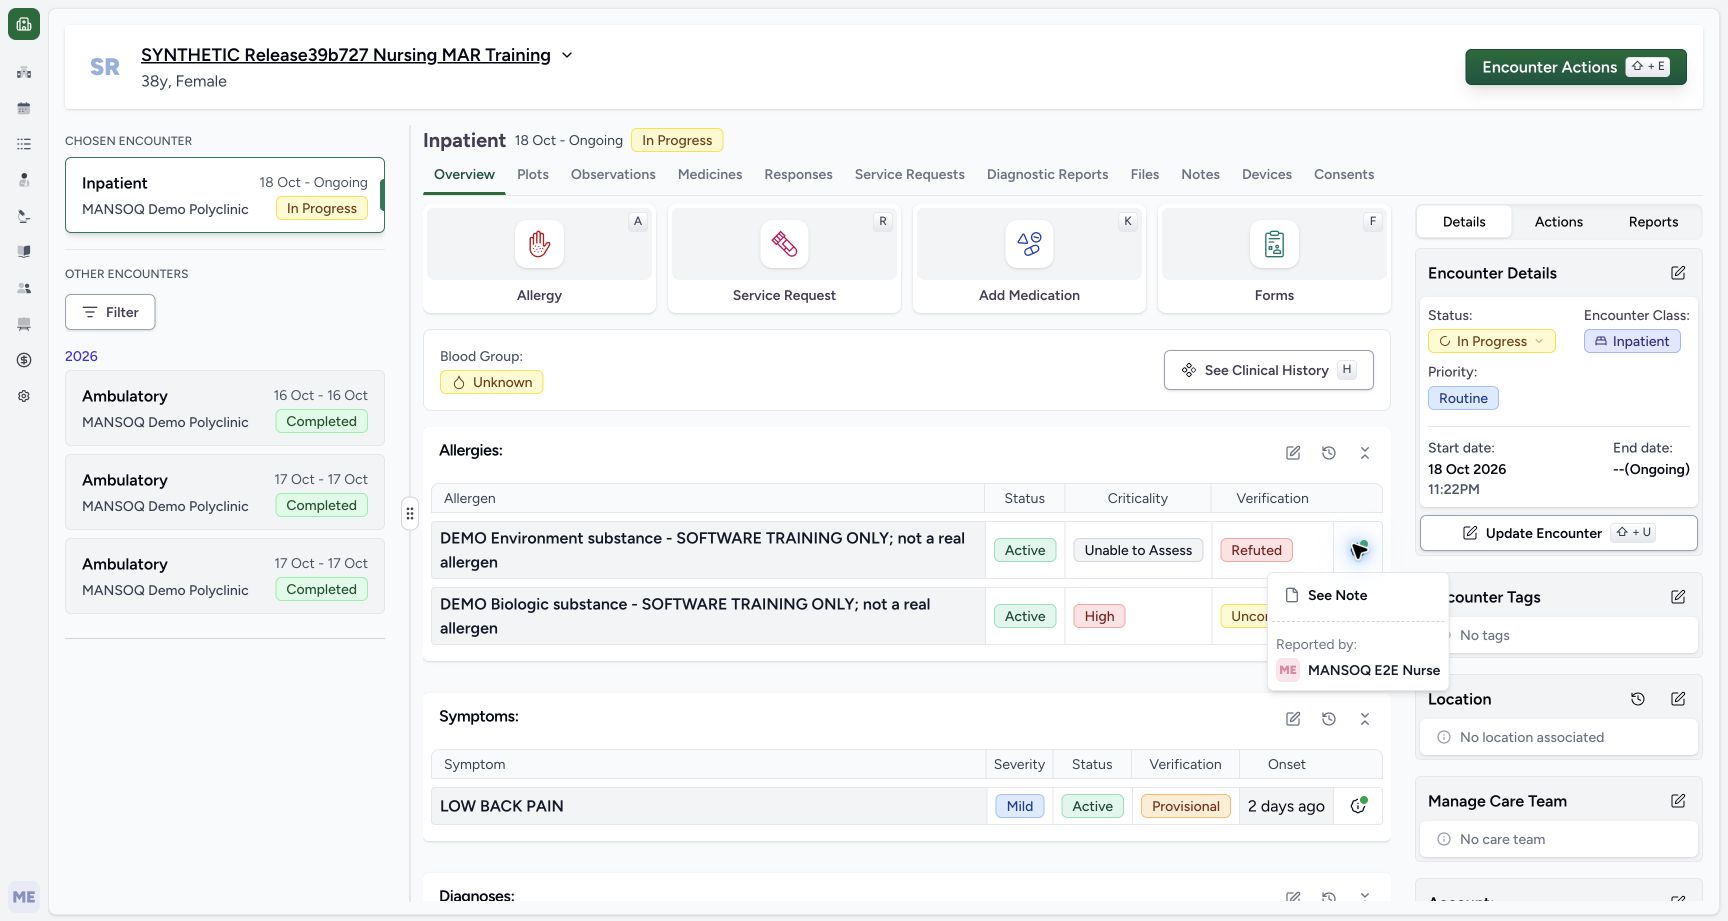
Task: View history of the Symptoms section
Action: [1329, 719]
